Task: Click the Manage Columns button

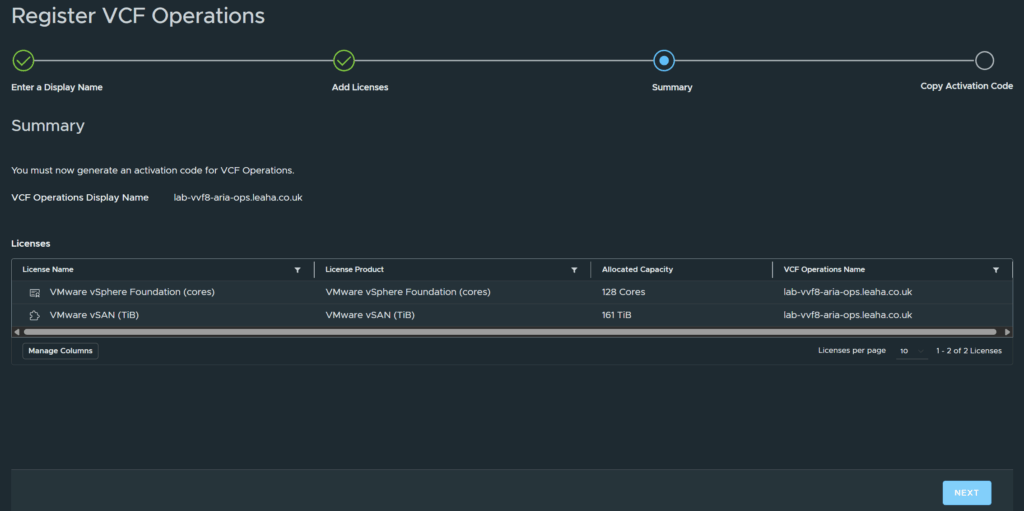Action: pos(60,351)
